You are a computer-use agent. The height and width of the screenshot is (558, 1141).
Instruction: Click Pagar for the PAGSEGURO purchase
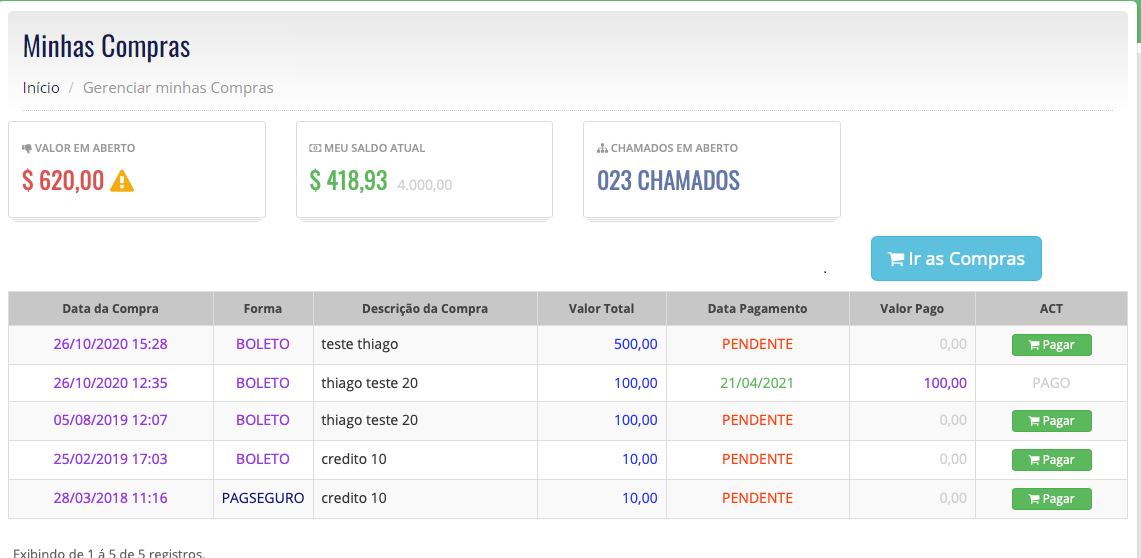[x=1051, y=498]
